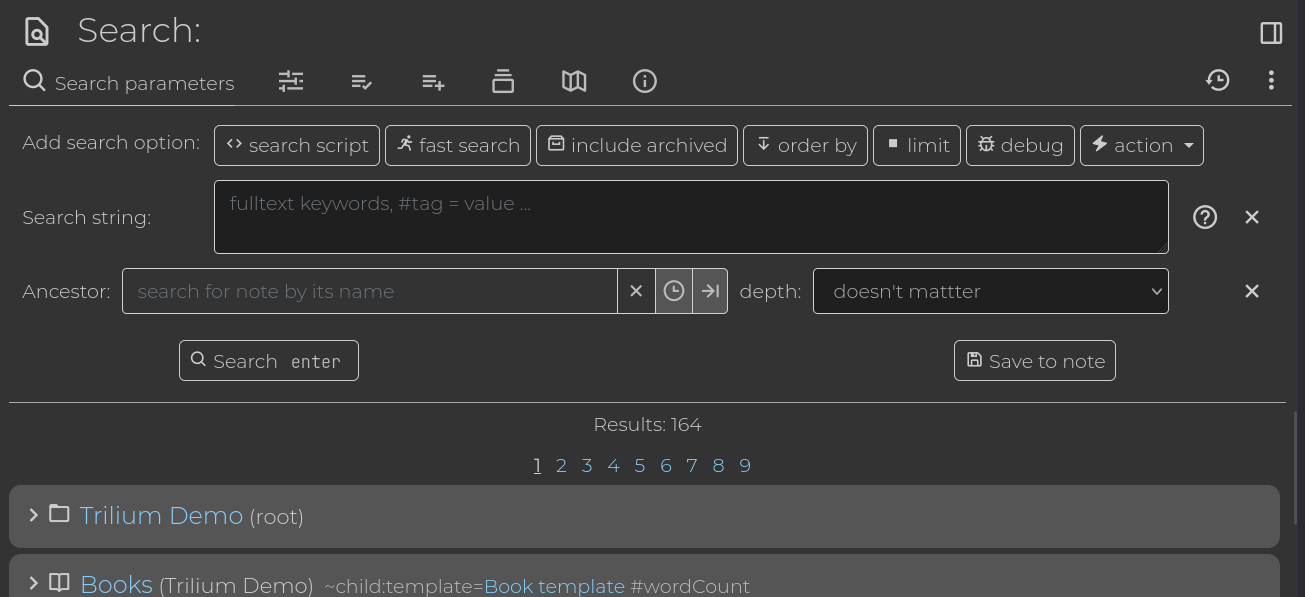Add the search script option
Screen dimensions: 1305x597
[x=297, y=145]
